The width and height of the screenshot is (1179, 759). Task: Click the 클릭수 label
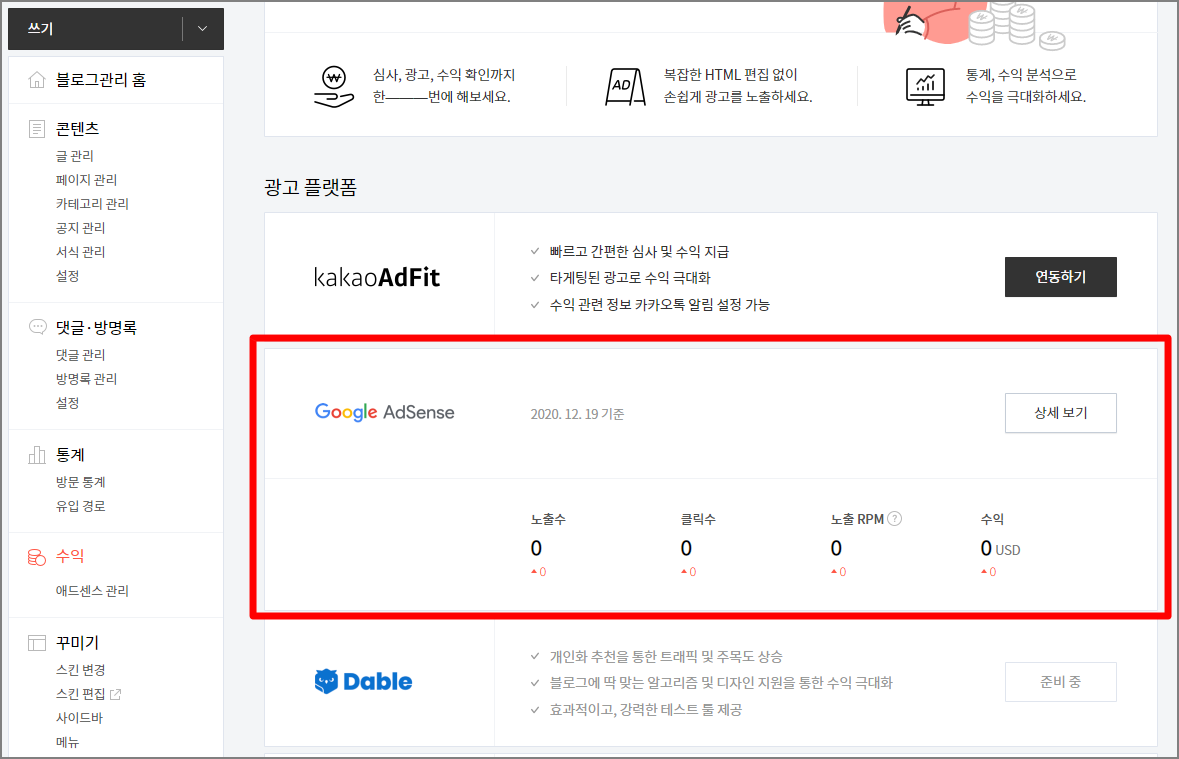click(698, 519)
